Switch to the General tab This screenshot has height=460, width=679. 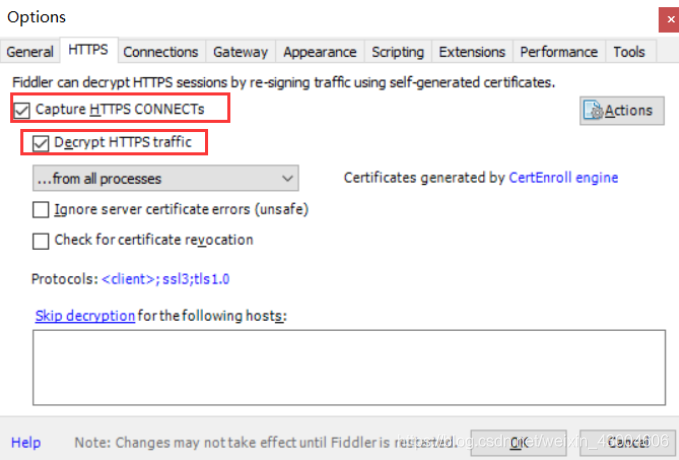point(30,52)
